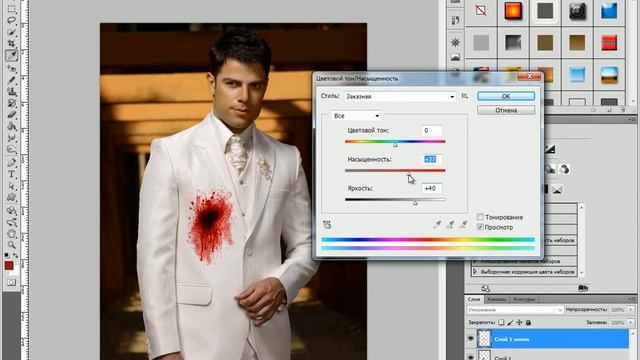The width and height of the screenshot is (640, 360).
Task: Select the Path Selection tool
Action: (11, 186)
